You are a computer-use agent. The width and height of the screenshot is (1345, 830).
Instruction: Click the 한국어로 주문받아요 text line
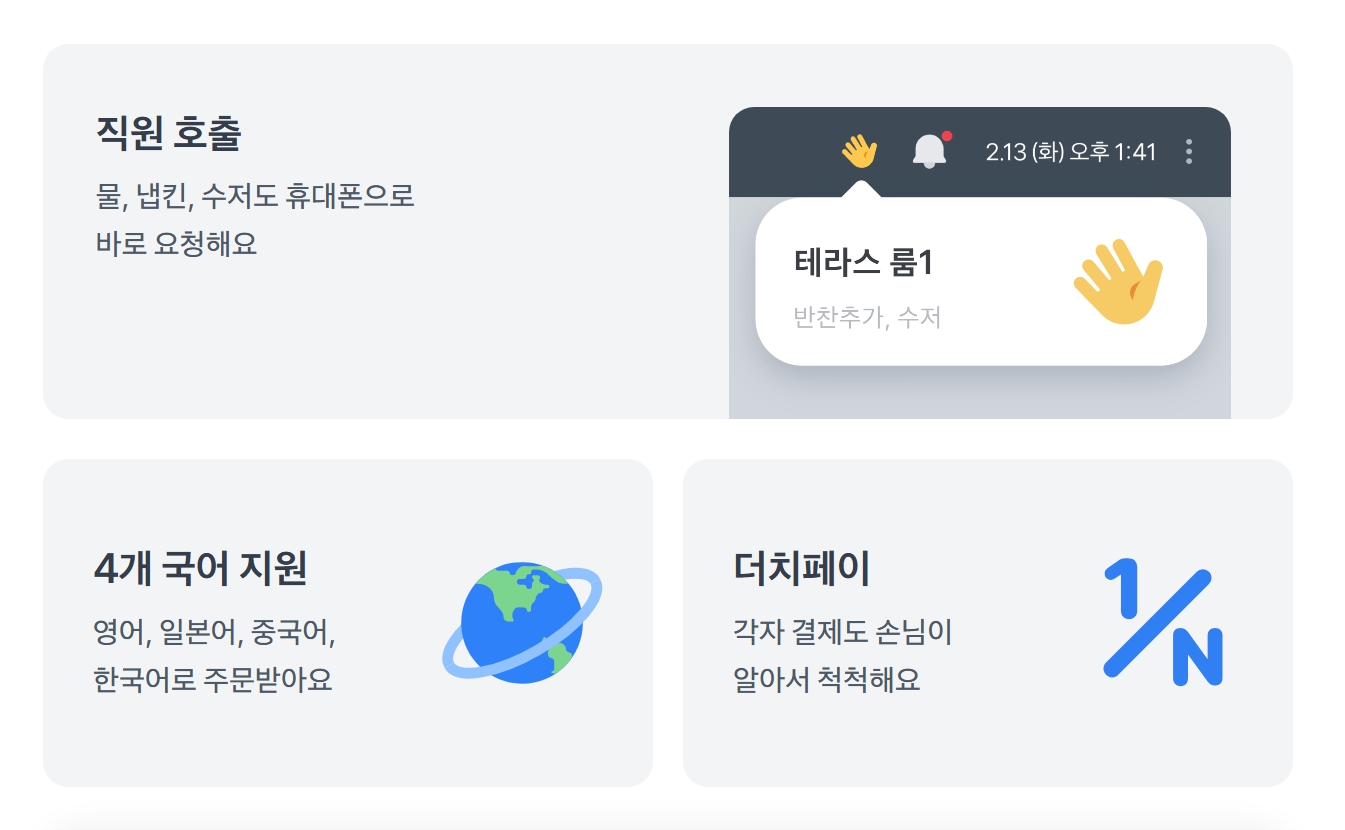click(212, 680)
